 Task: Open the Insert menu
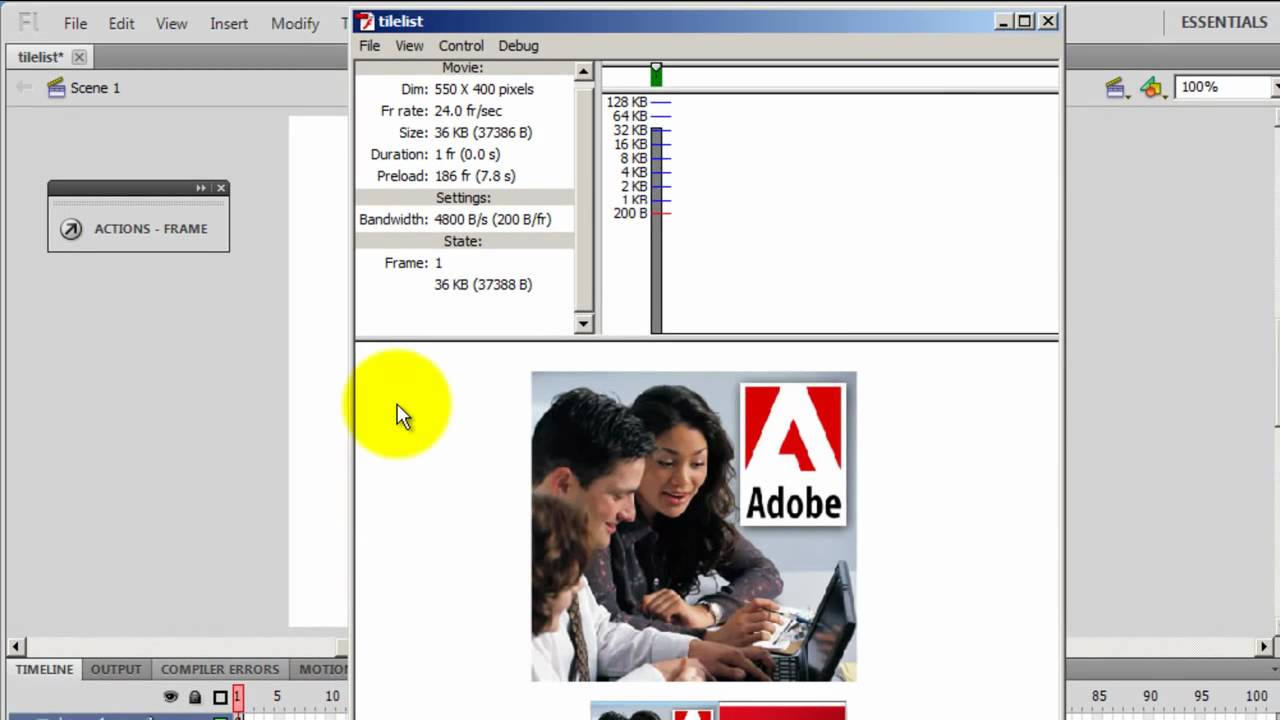(229, 23)
